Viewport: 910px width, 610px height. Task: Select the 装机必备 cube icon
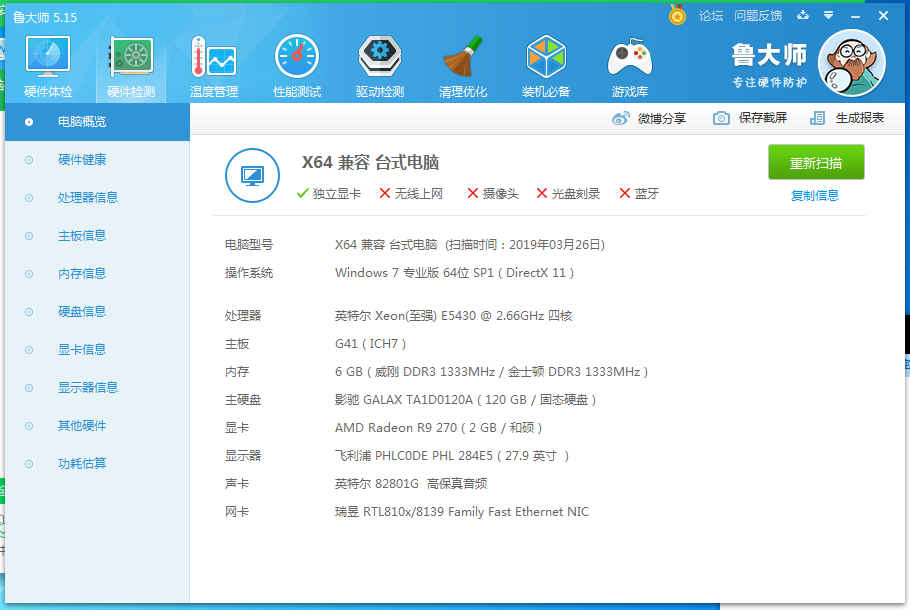(x=546, y=56)
